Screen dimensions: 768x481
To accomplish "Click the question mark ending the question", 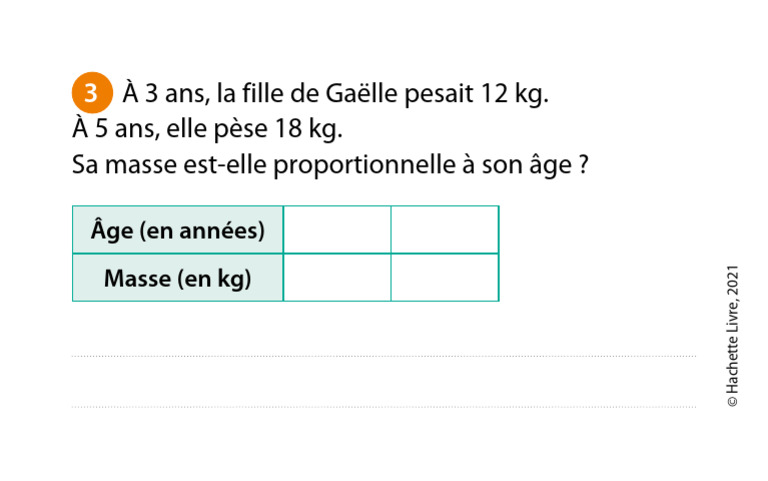I will point(582,164).
